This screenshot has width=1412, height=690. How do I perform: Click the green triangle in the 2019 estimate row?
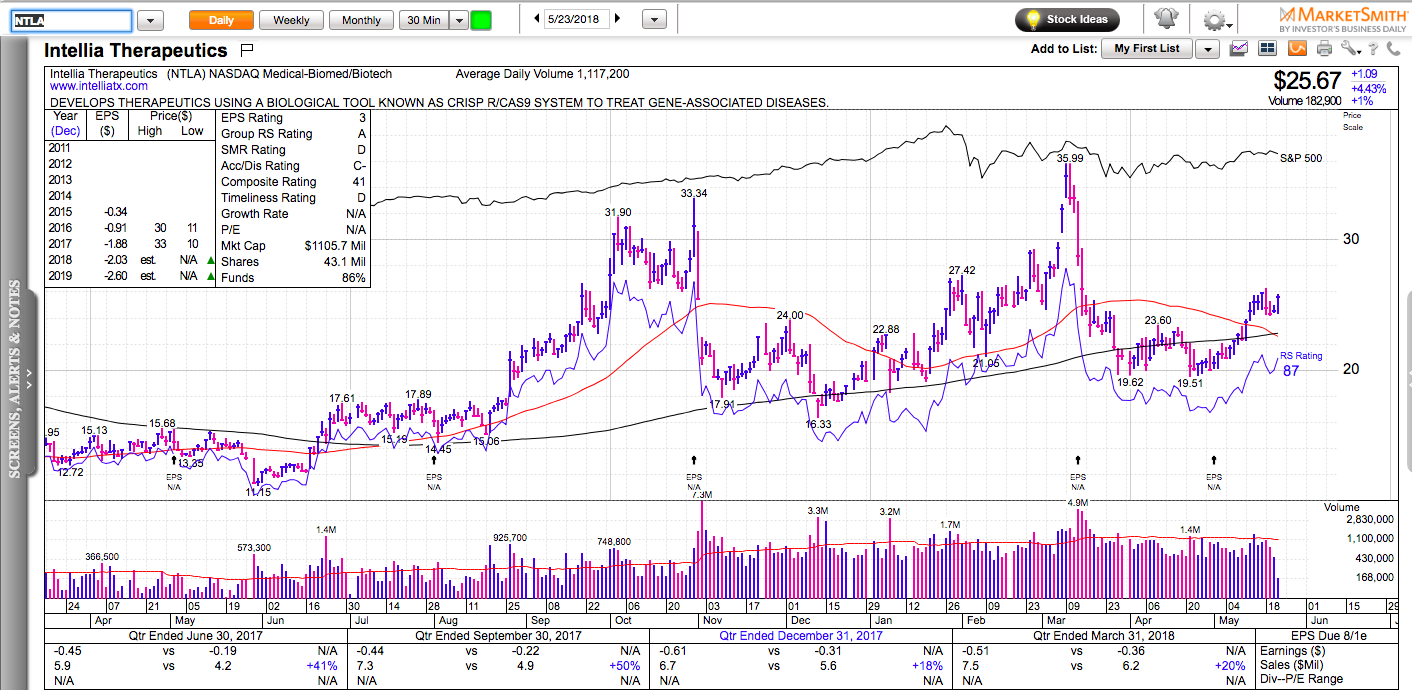tap(210, 276)
